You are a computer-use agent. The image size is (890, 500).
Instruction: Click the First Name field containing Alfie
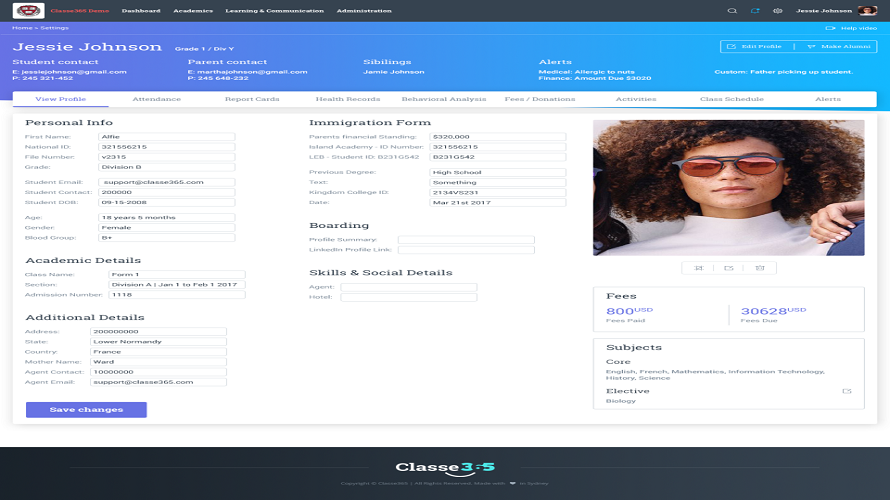(166, 137)
